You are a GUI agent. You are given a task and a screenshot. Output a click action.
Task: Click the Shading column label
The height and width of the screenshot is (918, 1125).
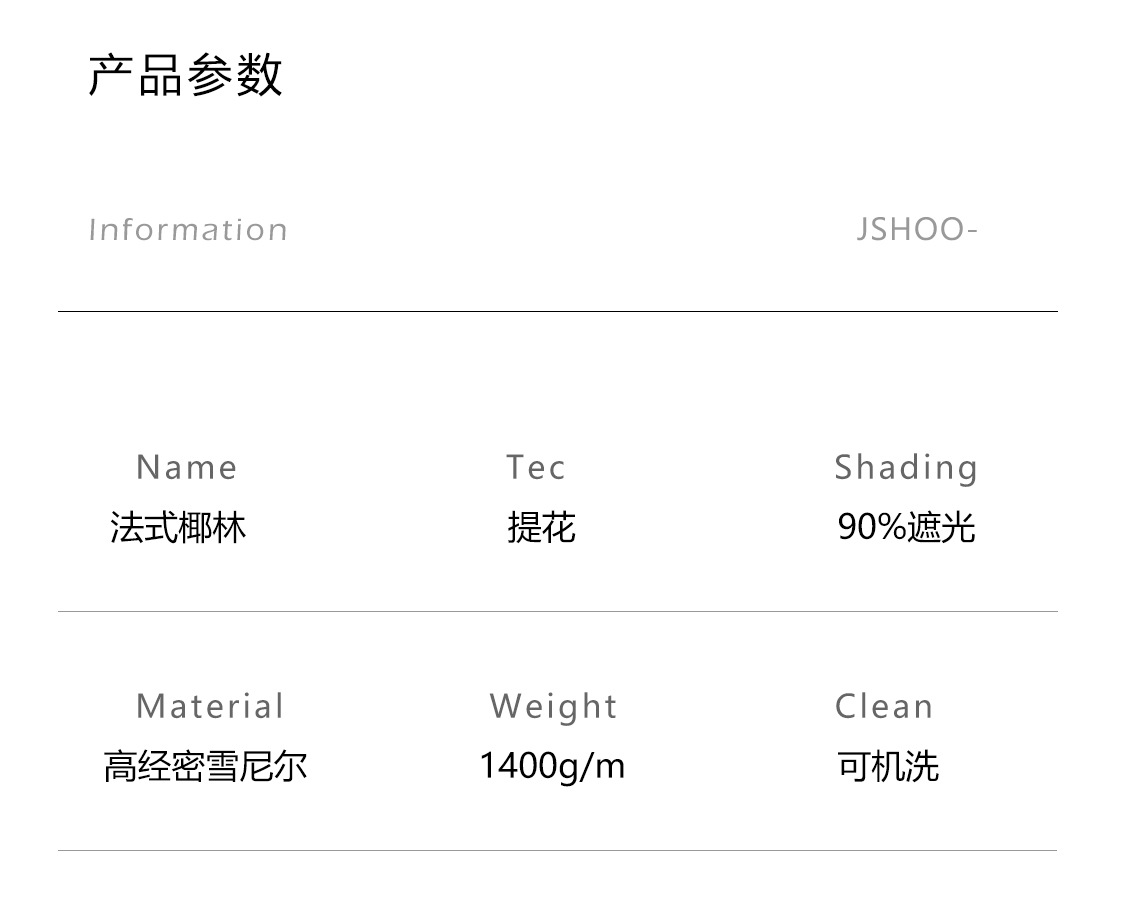[906, 467]
